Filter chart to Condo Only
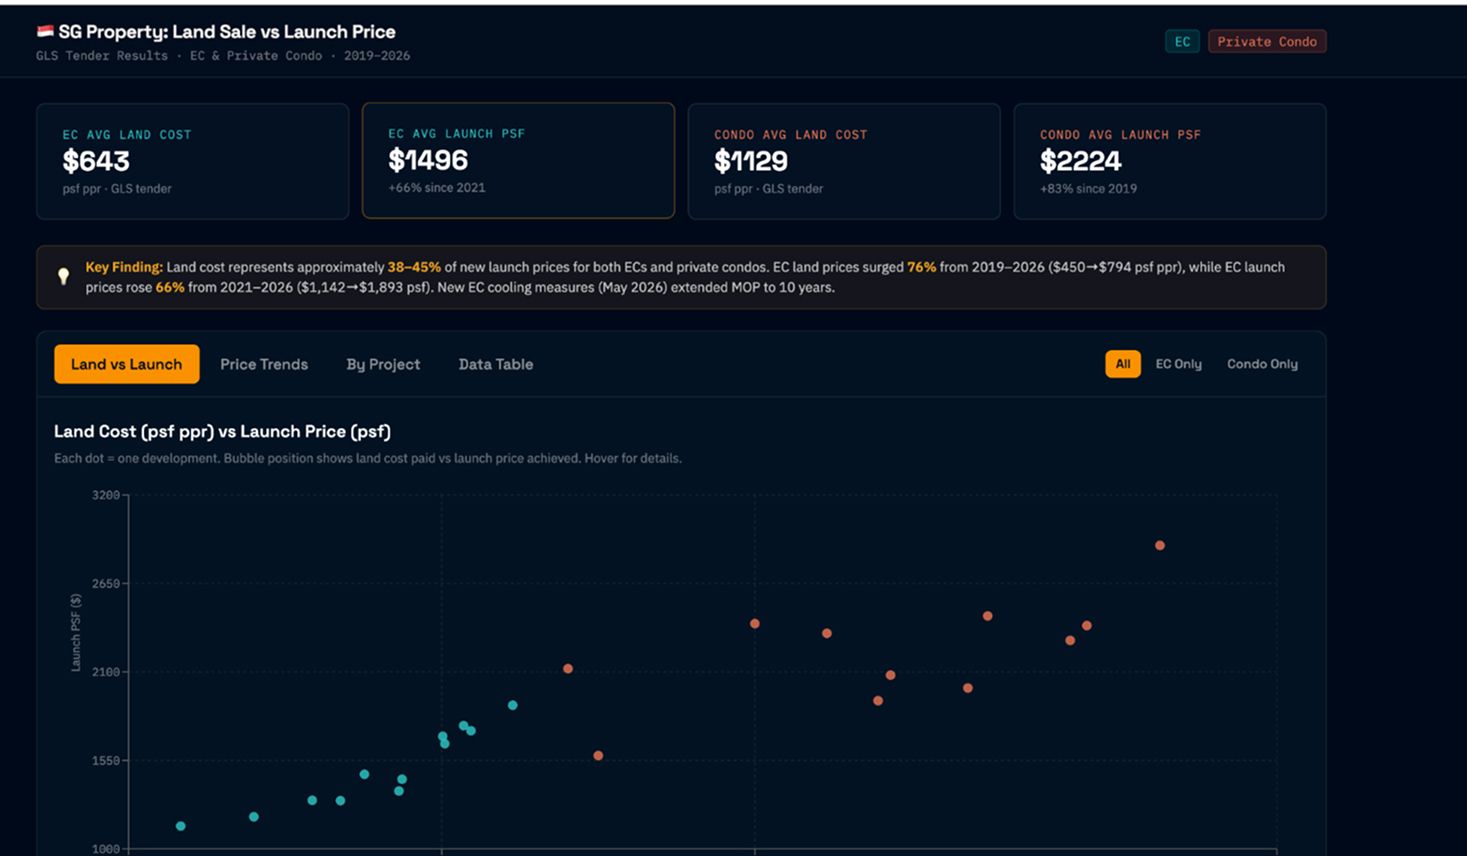This screenshot has width=1467, height=856. pos(1262,364)
